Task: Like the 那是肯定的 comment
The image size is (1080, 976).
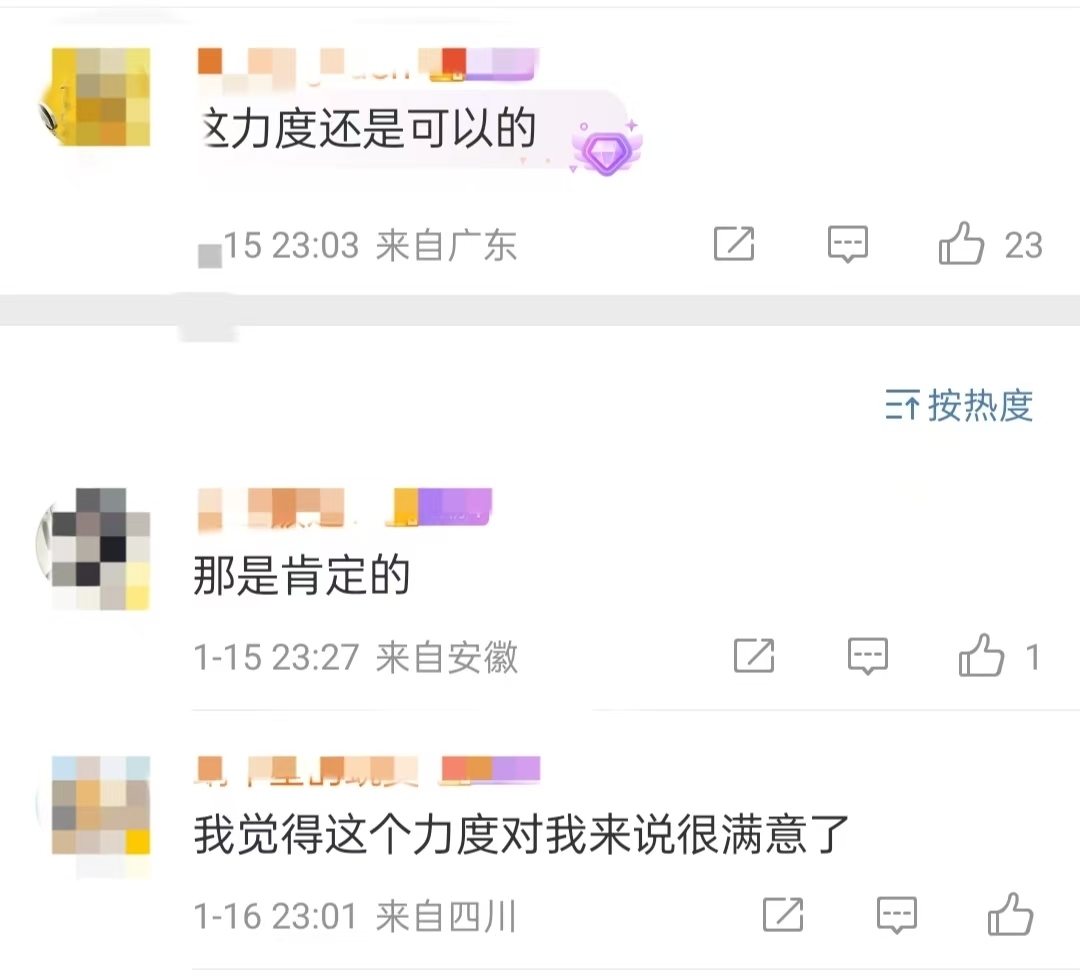Action: click(982, 655)
